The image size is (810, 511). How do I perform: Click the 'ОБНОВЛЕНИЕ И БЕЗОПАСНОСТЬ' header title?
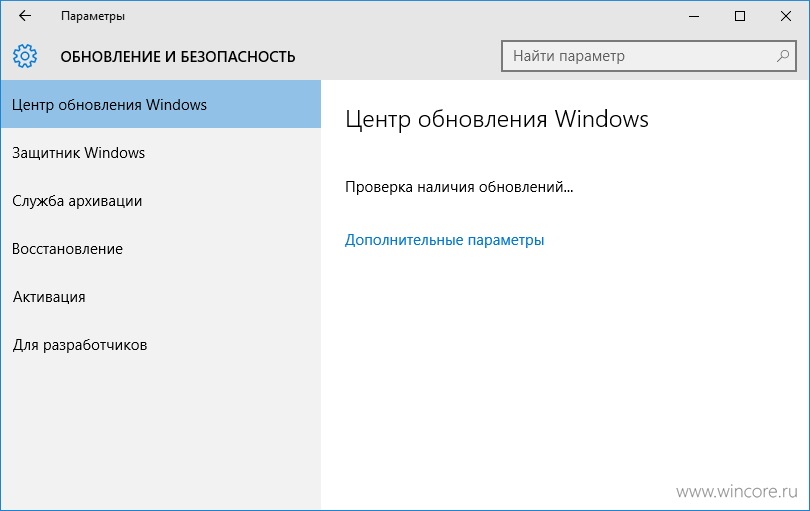[178, 56]
